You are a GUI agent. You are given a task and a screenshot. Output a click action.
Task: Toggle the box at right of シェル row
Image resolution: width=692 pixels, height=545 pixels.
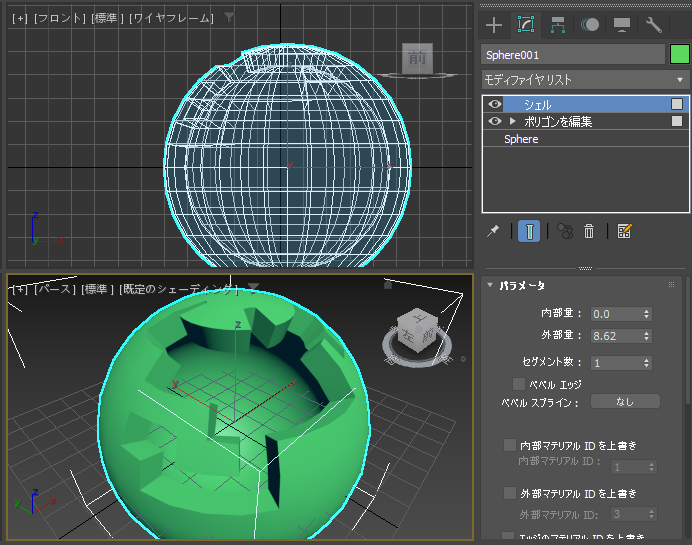(x=677, y=104)
